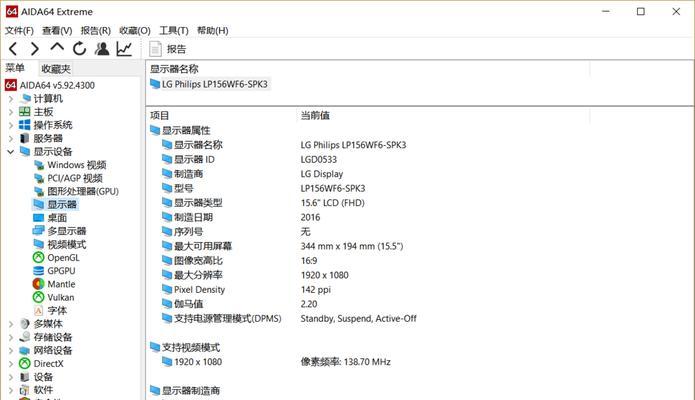Click the 多媒体 multimedia speaker icon
Image resolution: width=695 pixels, height=400 pixels.
tap(25, 324)
